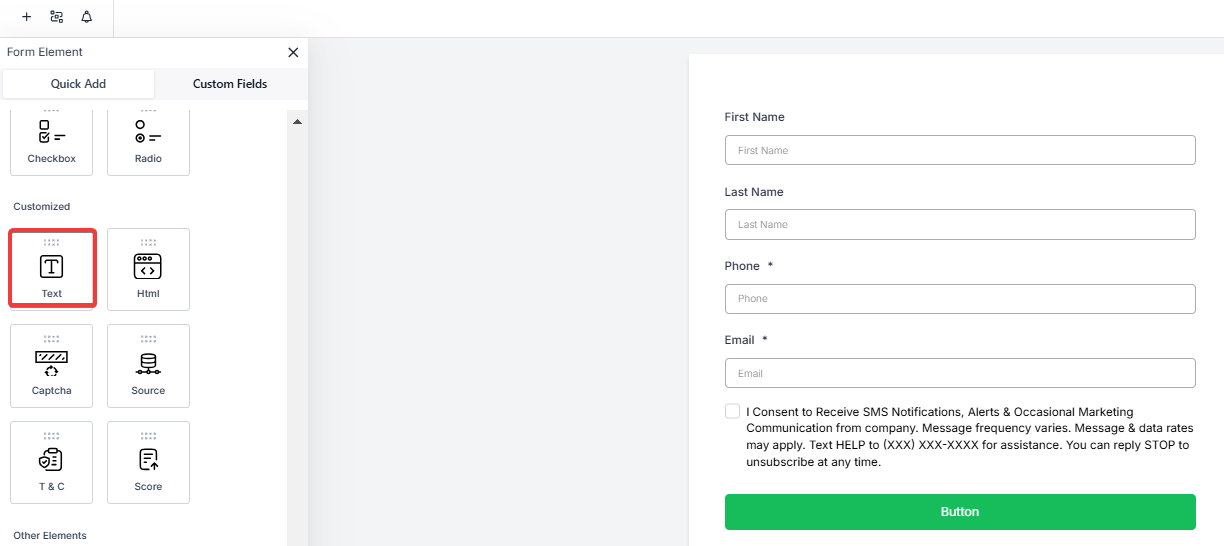Viewport: 1224px width, 546px height.
Task: Switch to the Quick Add tab
Action: [78, 84]
